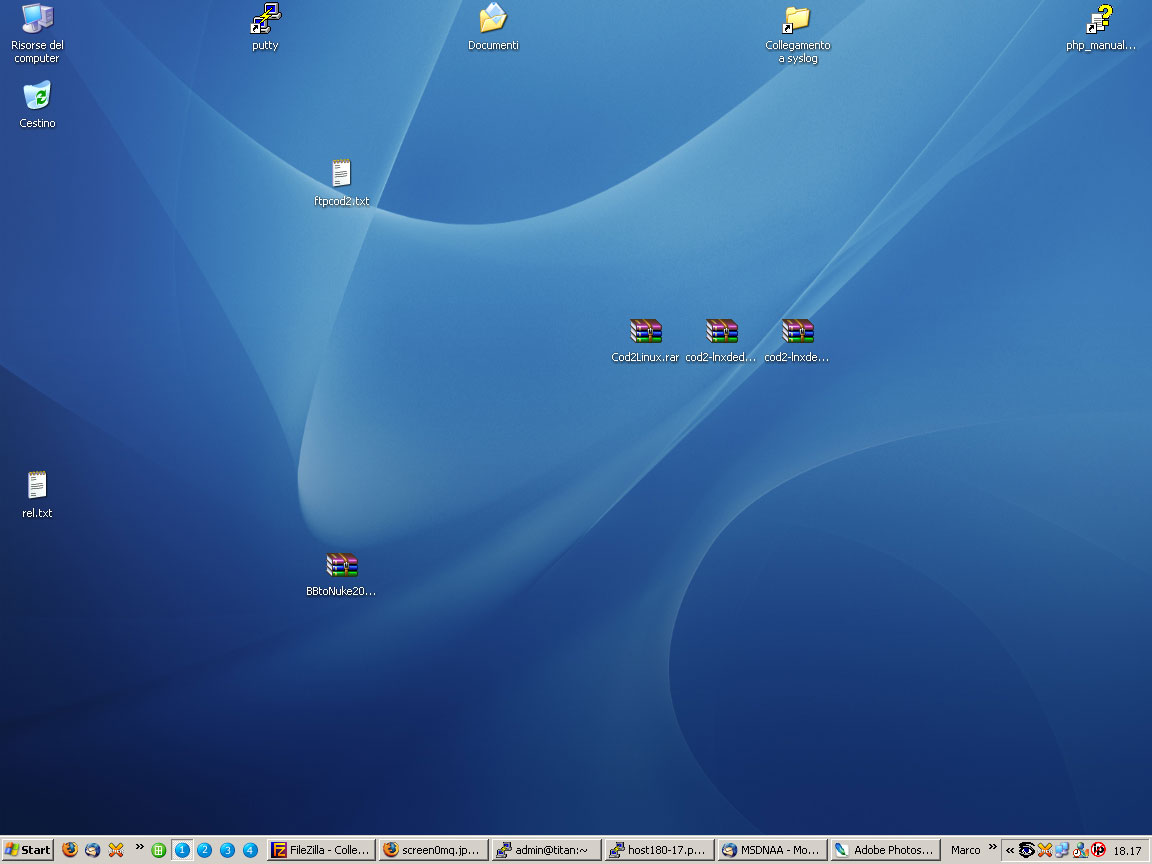The height and width of the screenshot is (864, 1152).
Task: Launch Thunderbird from the Quick Launch bar
Action: point(93,850)
